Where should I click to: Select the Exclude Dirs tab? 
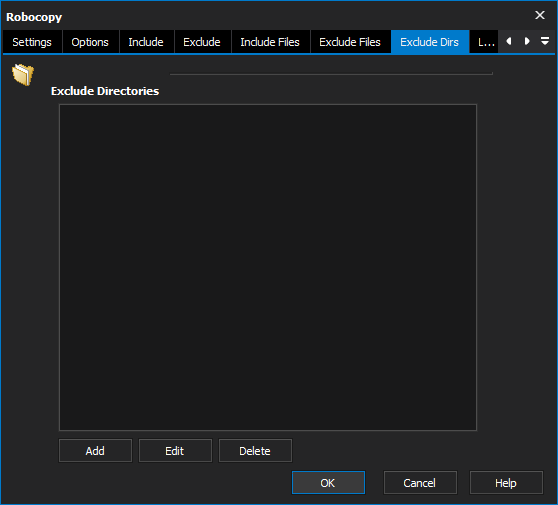tap(430, 42)
